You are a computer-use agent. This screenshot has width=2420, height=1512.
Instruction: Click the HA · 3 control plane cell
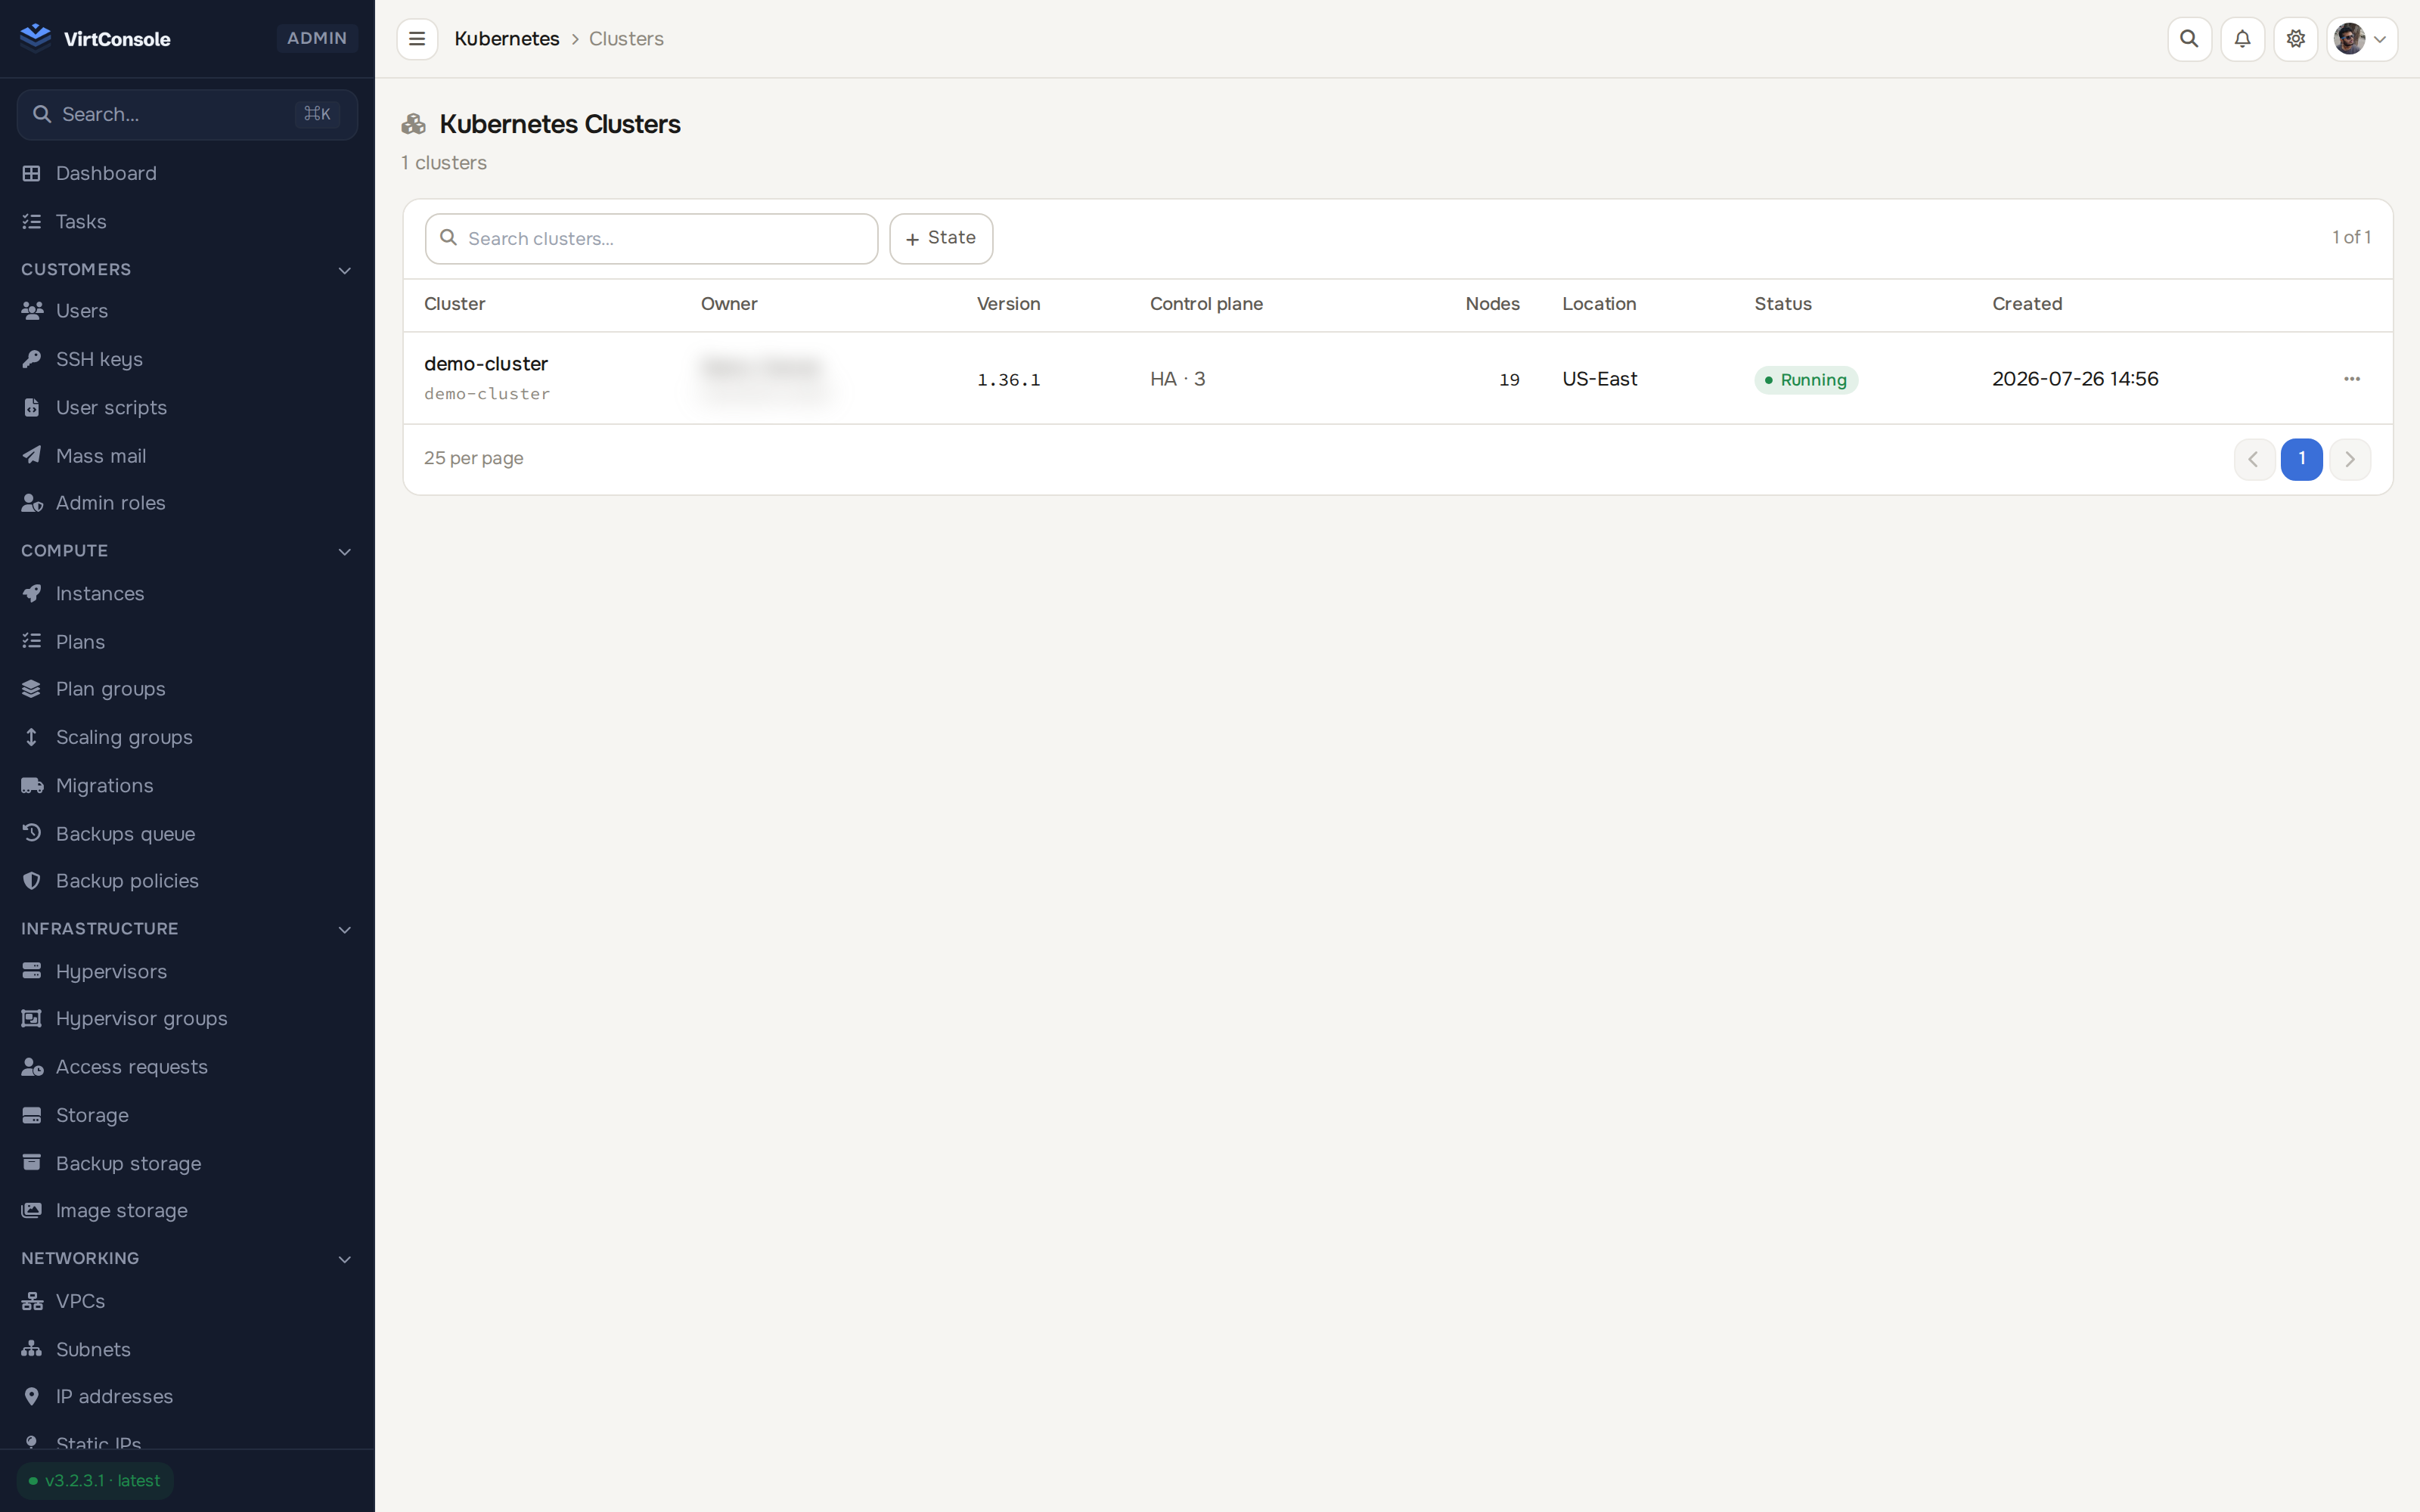pyautogui.click(x=1177, y=379)
